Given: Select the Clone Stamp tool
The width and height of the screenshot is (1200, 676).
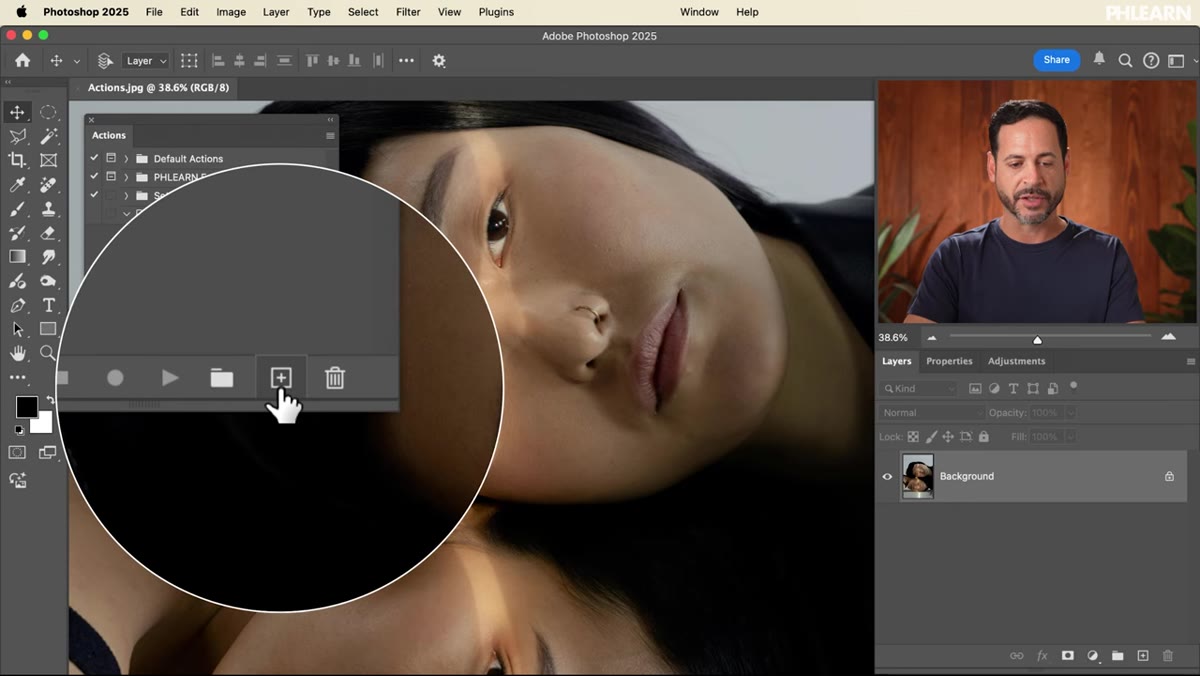Looking at the screenshot, I should click(x=48, y=209).
